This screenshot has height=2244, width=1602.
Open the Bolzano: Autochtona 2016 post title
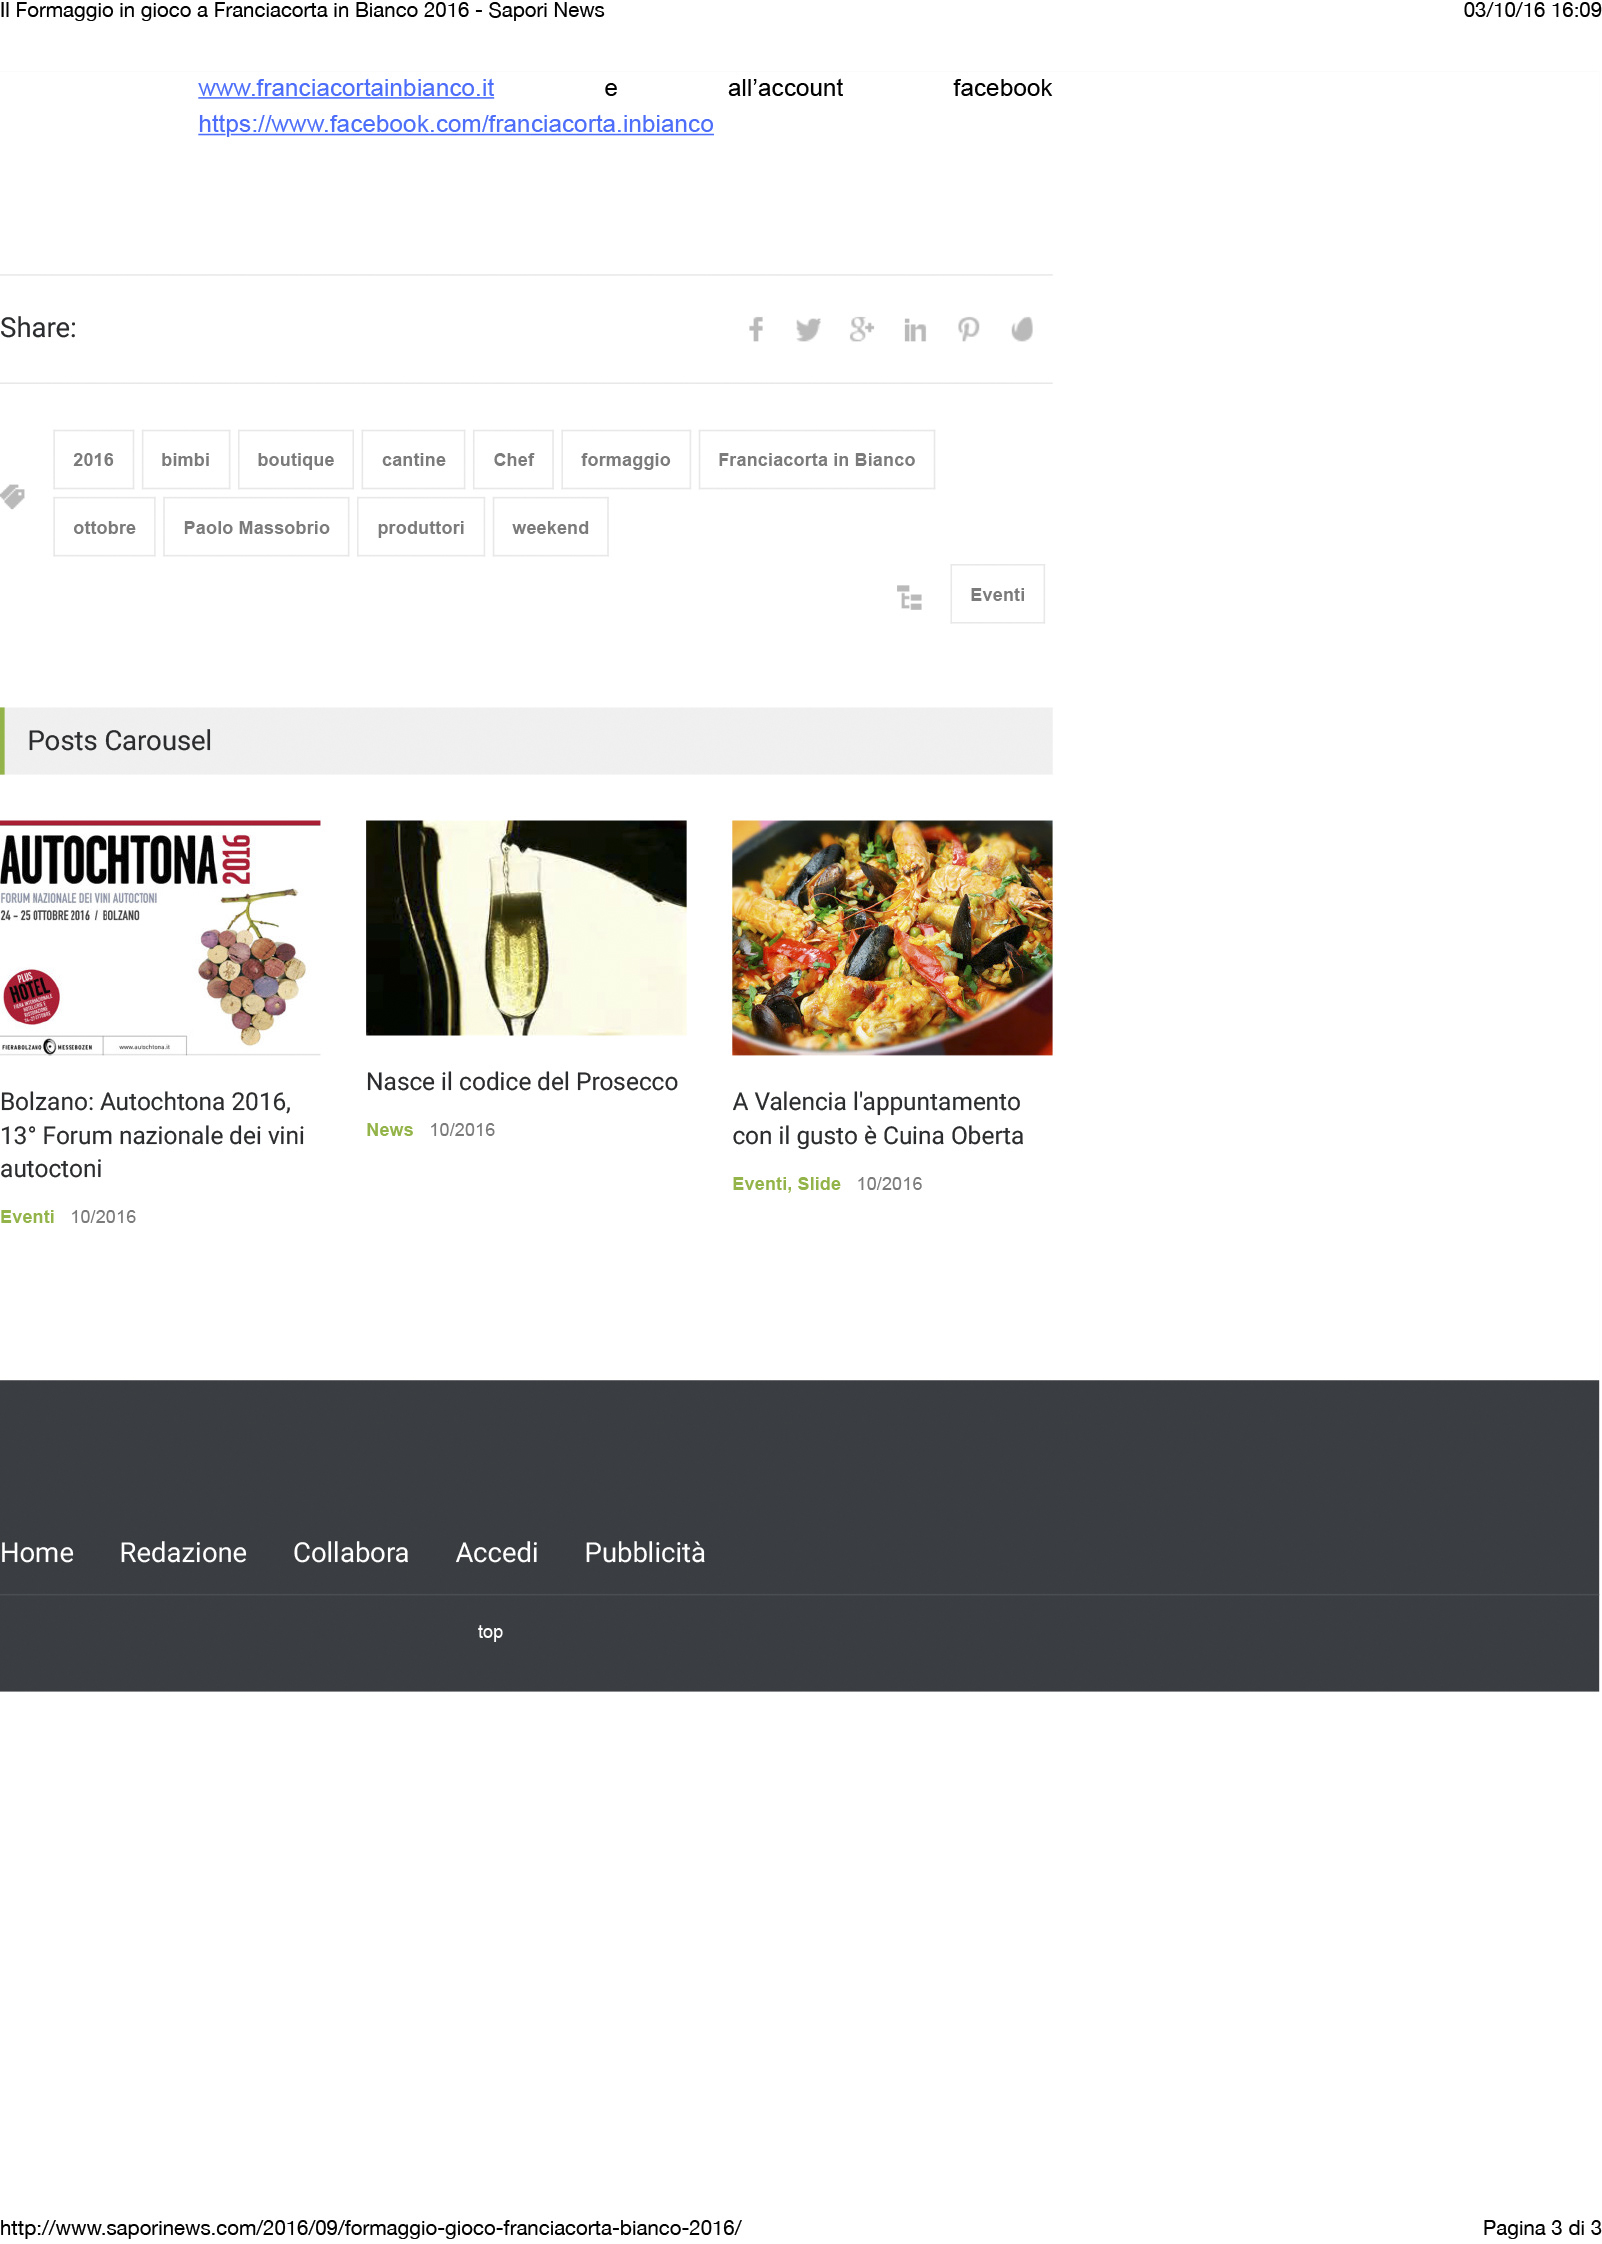pos(153,1135)
